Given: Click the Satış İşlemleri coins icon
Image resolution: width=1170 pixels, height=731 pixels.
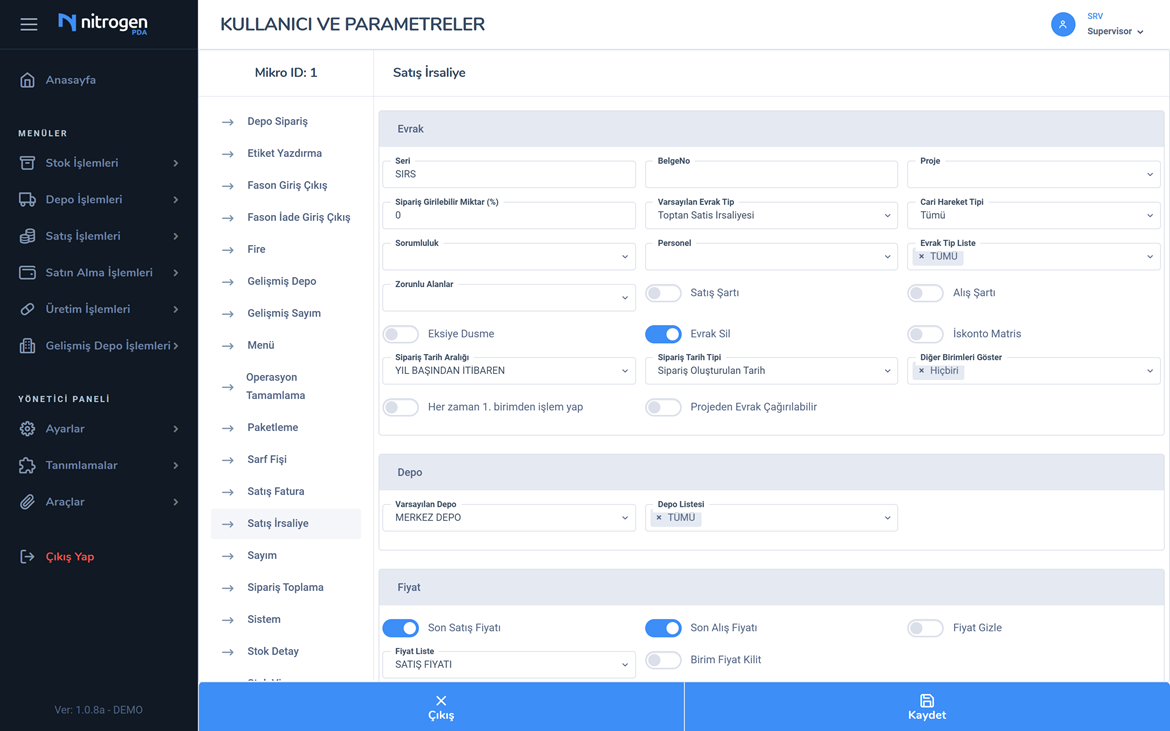Looking at the screenshot, I should coord(28,236).
